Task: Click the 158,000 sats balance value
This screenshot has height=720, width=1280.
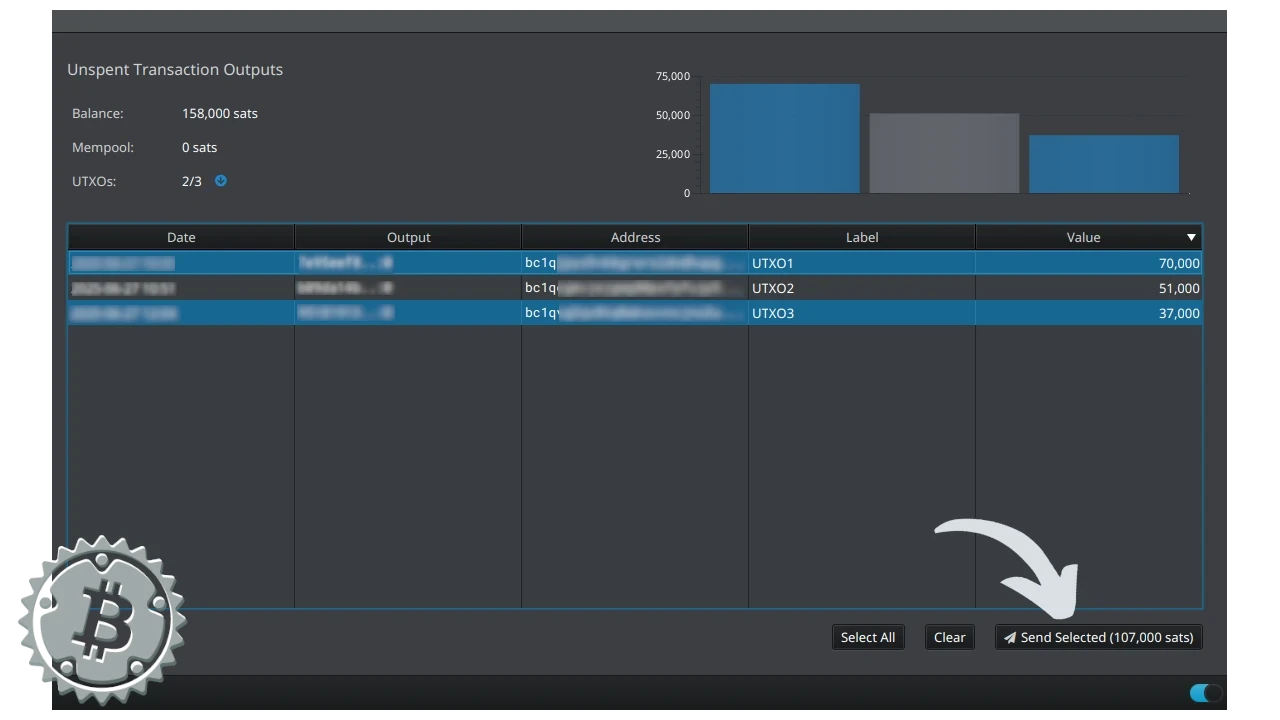Action: point(220,113)
